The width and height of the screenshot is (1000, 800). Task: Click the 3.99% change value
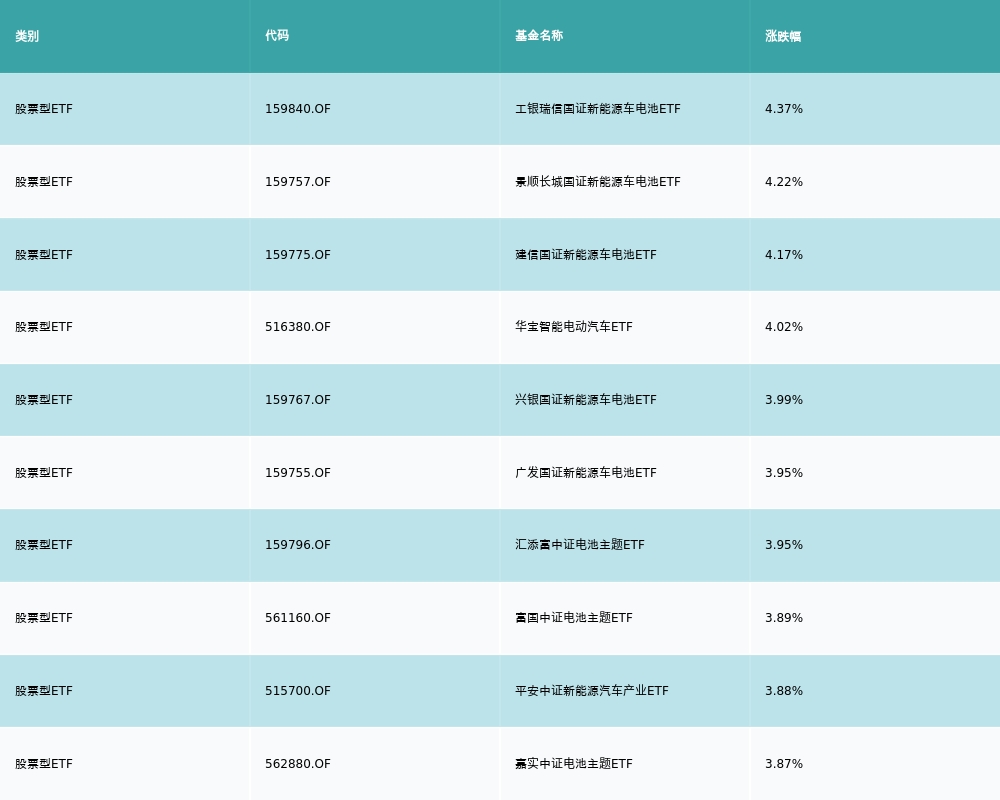[x=784, y=400]
